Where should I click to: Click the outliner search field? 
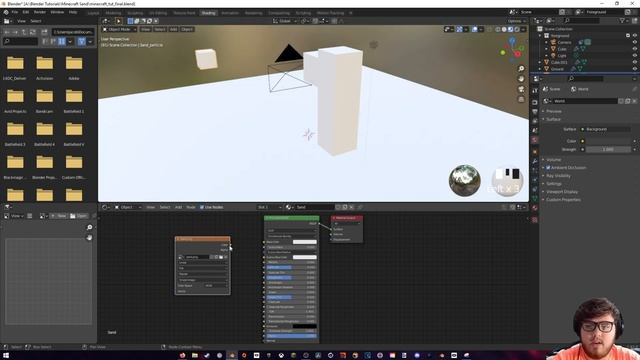click(582, 20)
